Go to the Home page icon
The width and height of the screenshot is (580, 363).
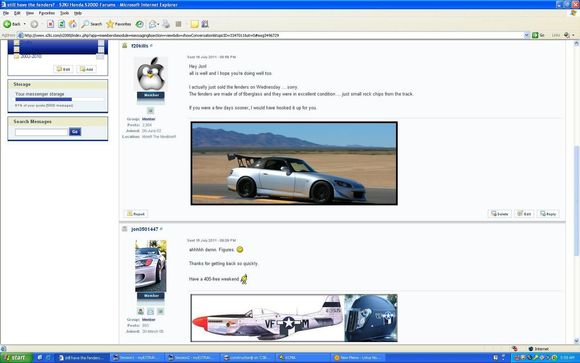point(73,24)
